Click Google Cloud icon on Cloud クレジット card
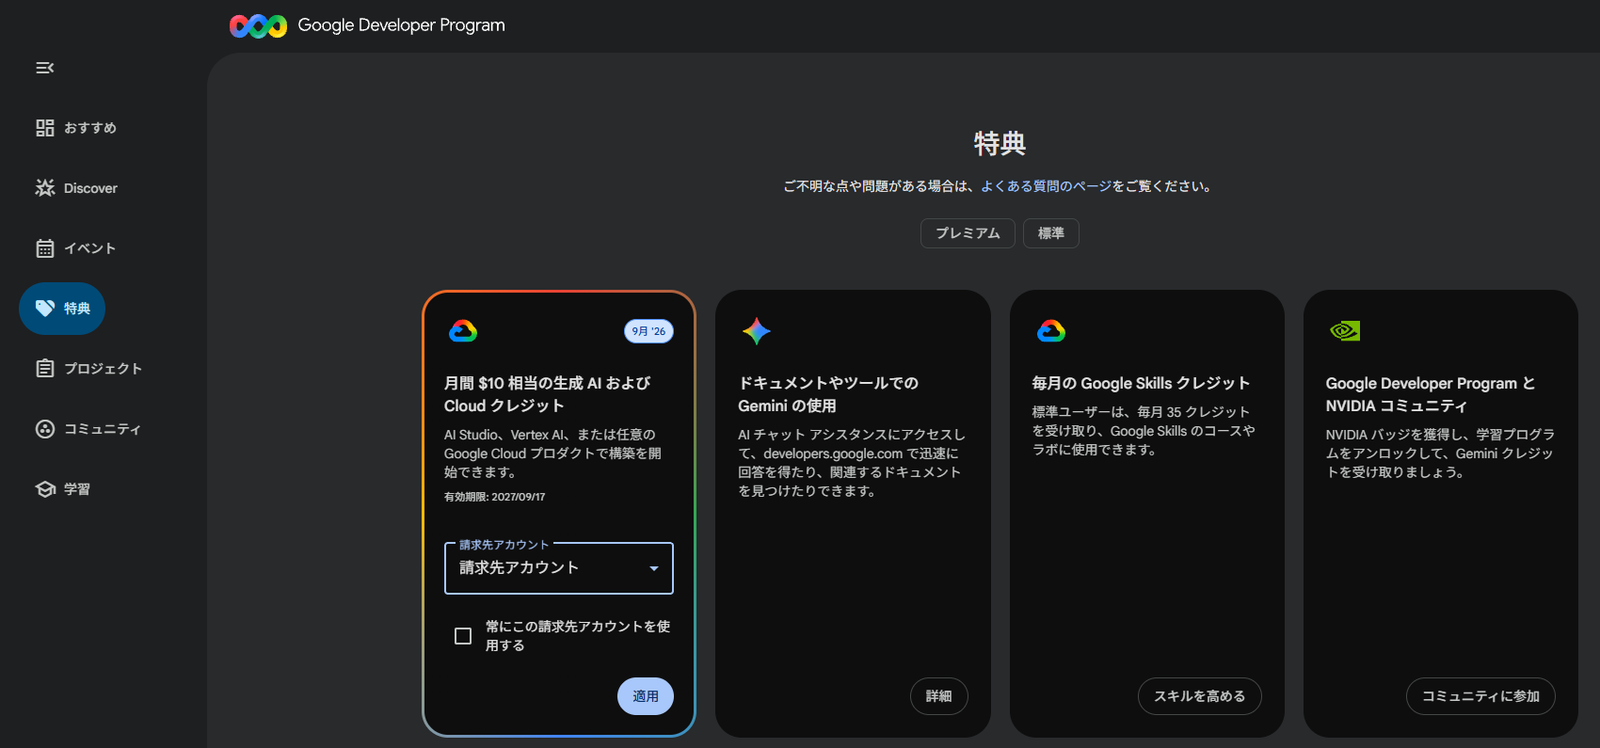The height and width of the screenshot is (748, 1600). click(463, 331)
